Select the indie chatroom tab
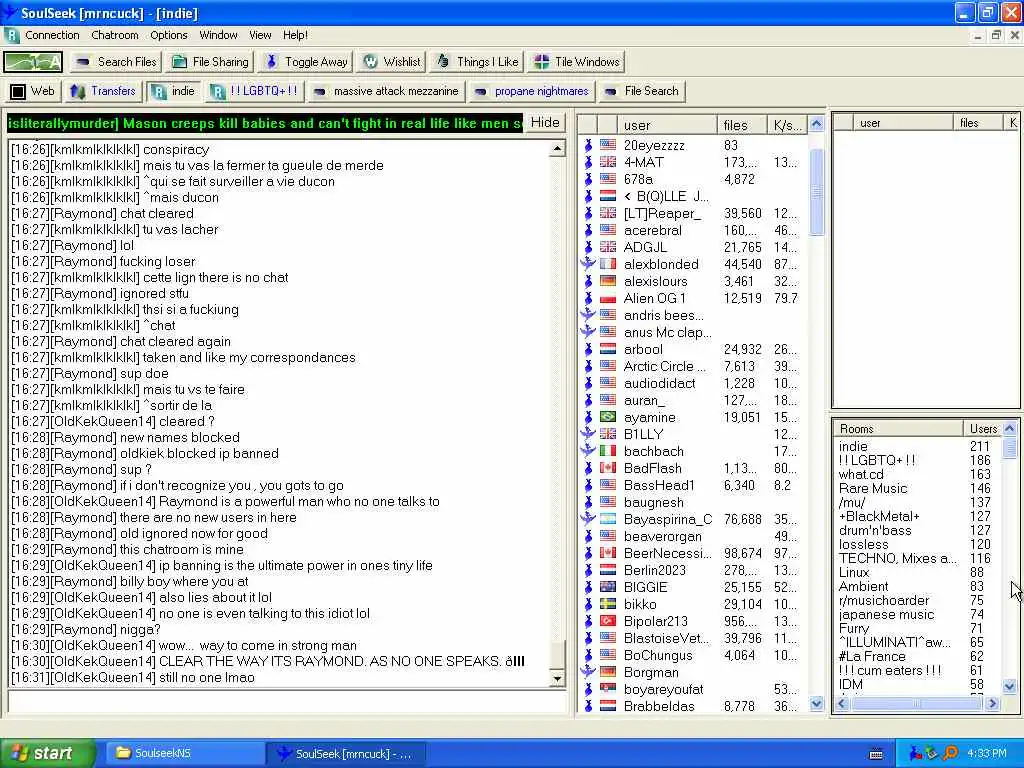 pyautogui.click(x=173, y=91)
